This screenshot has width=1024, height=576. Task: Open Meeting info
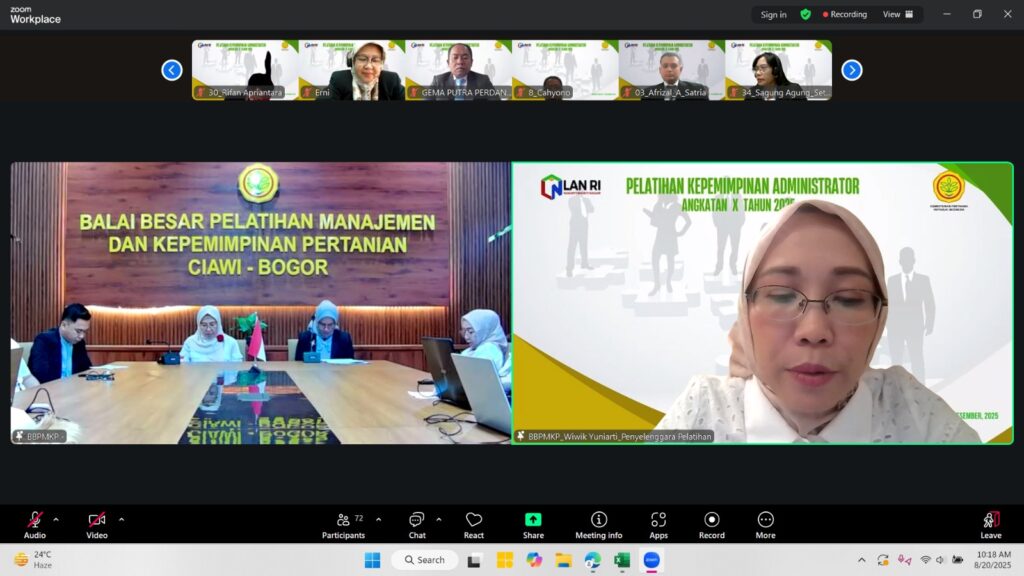point(598,525)
